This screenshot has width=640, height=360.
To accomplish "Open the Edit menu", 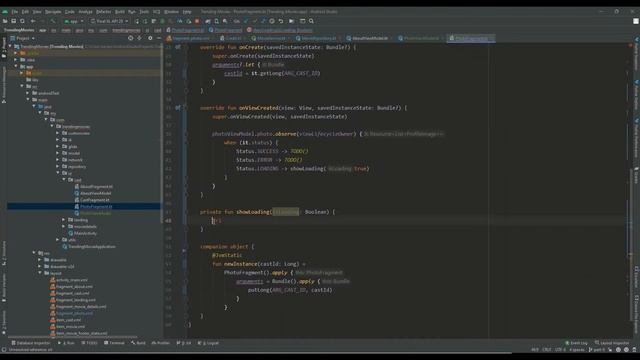I will [x=25, y=12].
